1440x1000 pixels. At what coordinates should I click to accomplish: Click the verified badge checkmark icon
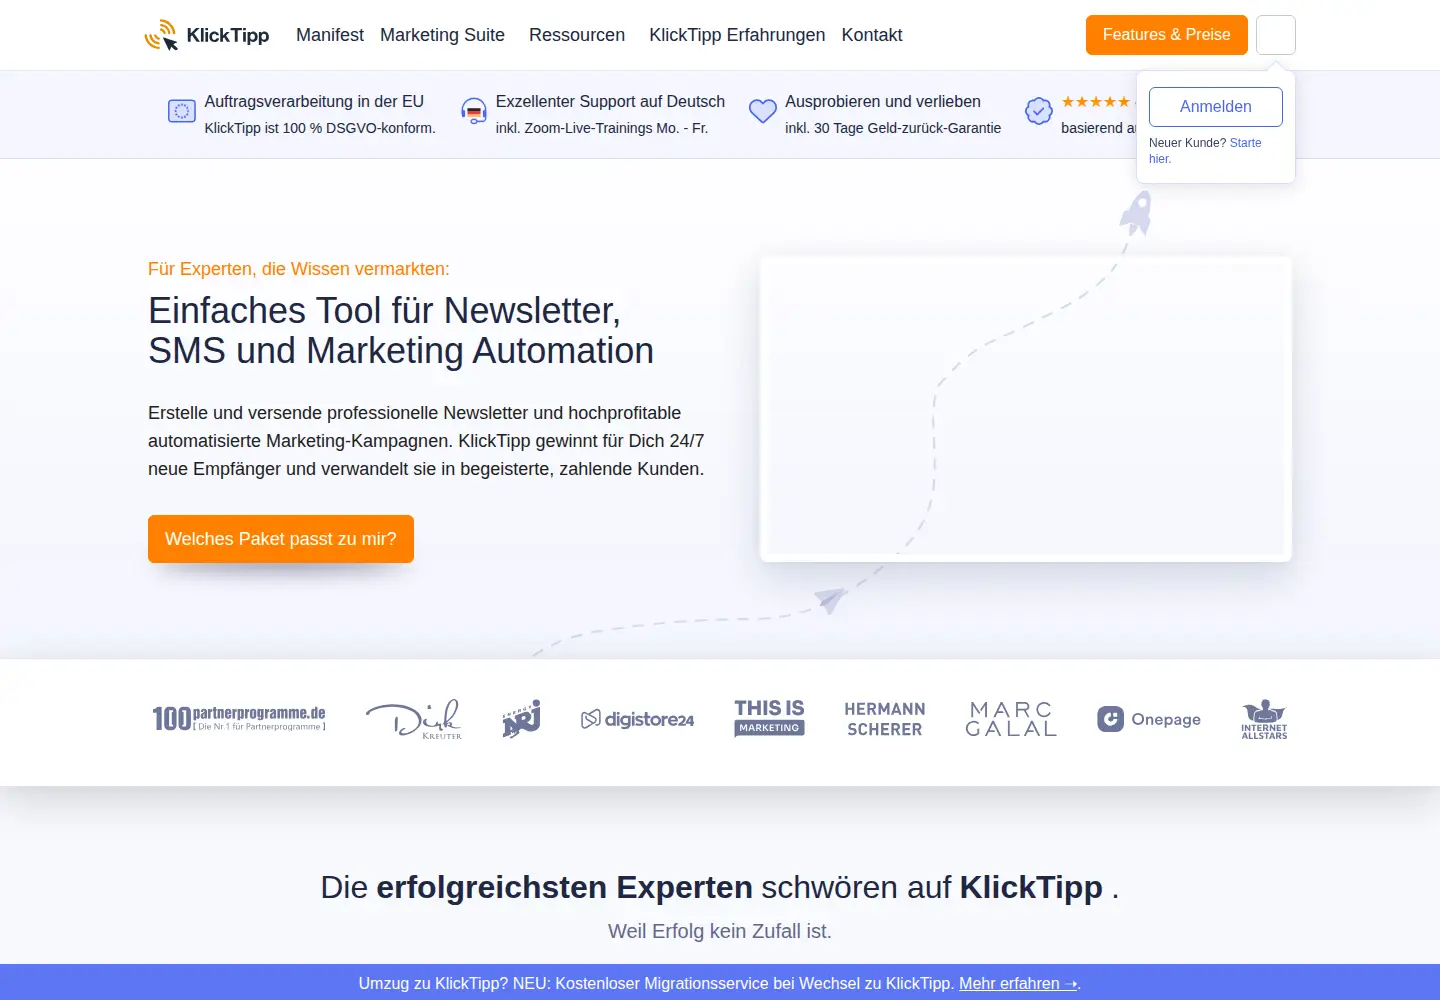[1039, 111]
